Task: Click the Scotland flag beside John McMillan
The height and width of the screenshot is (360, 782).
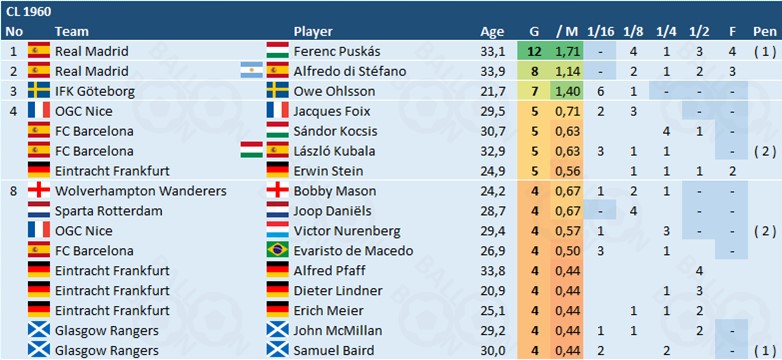Action: (278, 330)
